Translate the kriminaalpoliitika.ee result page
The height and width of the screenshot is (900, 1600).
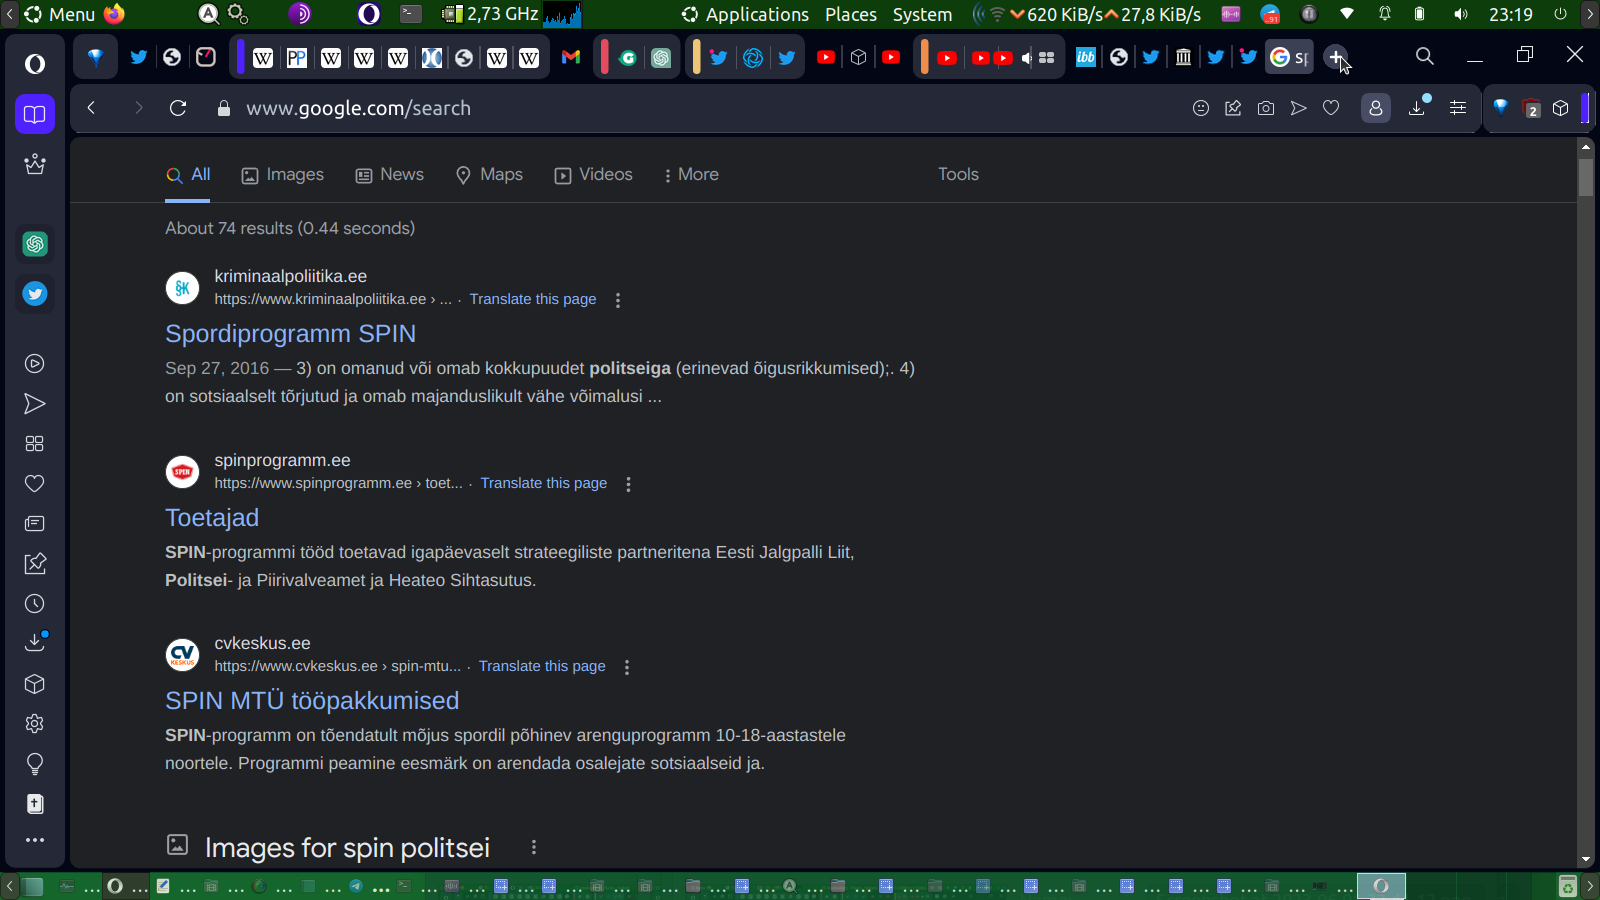[533, 299]
